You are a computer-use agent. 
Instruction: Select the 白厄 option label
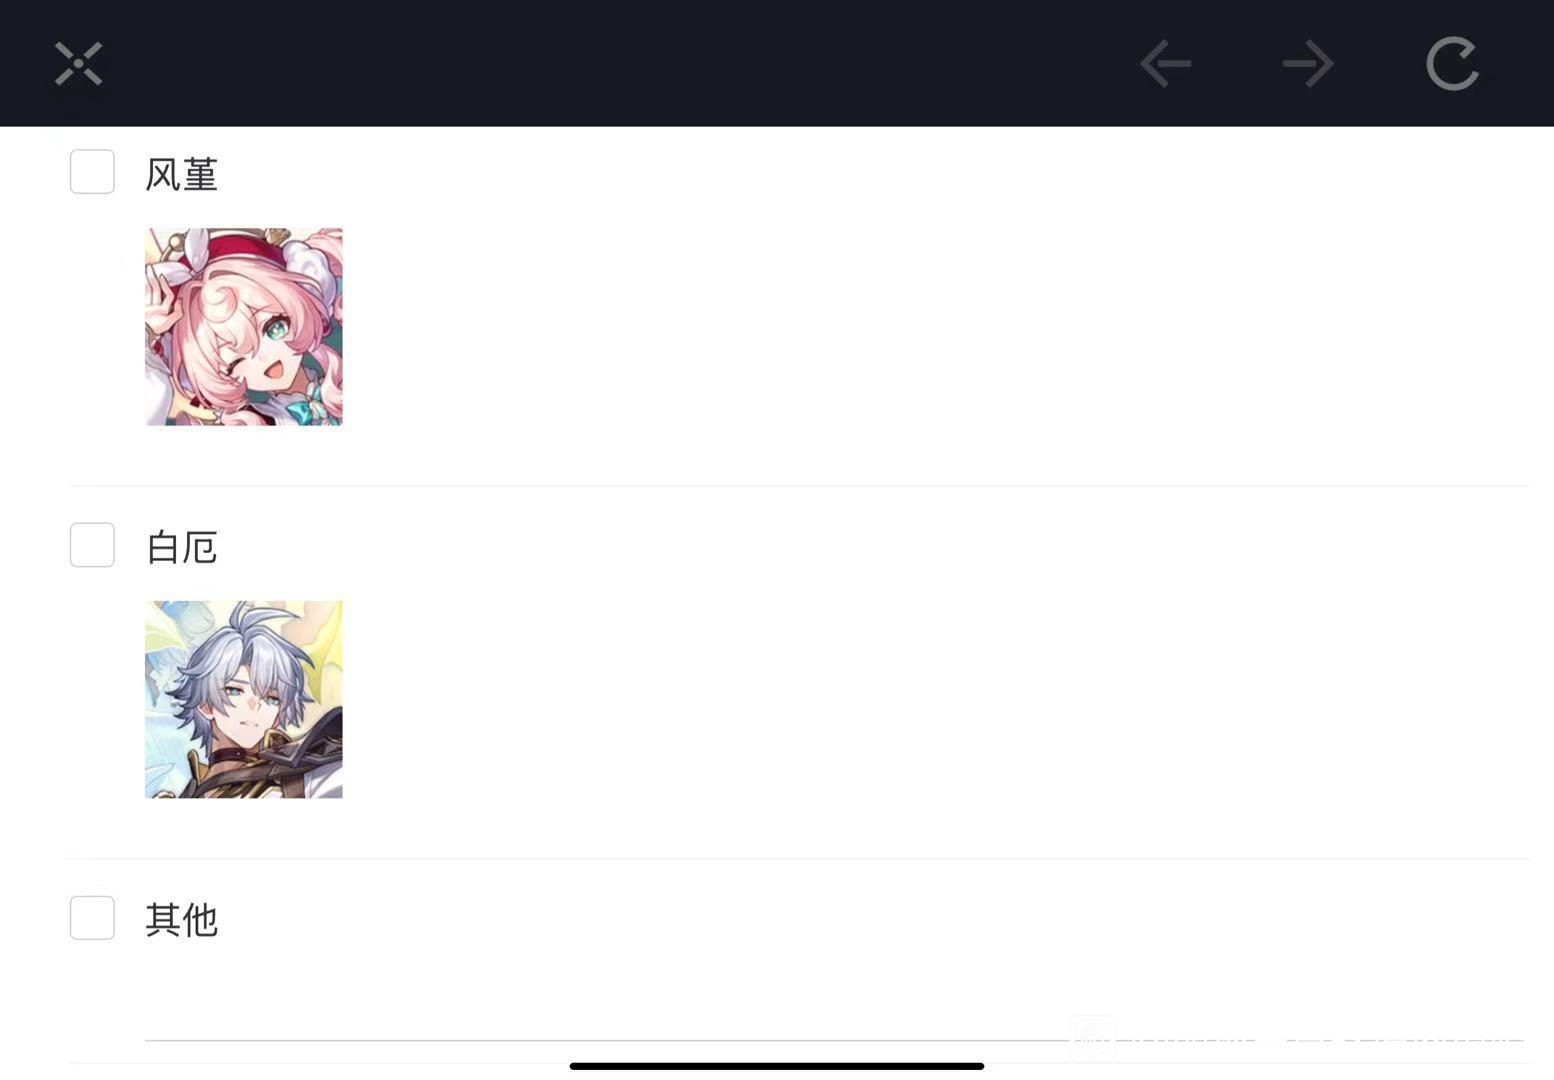(181, 547)
